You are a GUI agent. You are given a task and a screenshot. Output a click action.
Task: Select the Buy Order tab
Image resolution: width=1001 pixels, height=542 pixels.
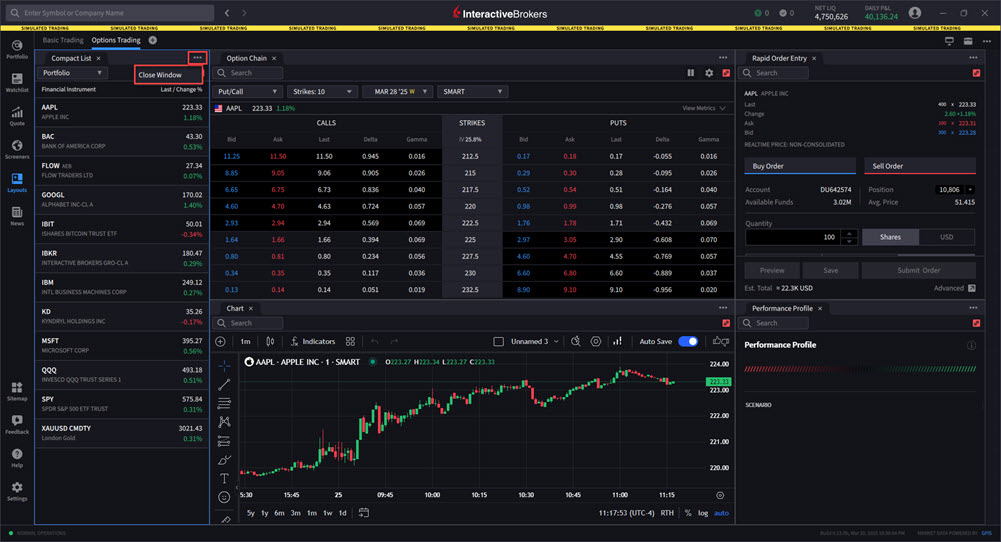tap(800, 166)
